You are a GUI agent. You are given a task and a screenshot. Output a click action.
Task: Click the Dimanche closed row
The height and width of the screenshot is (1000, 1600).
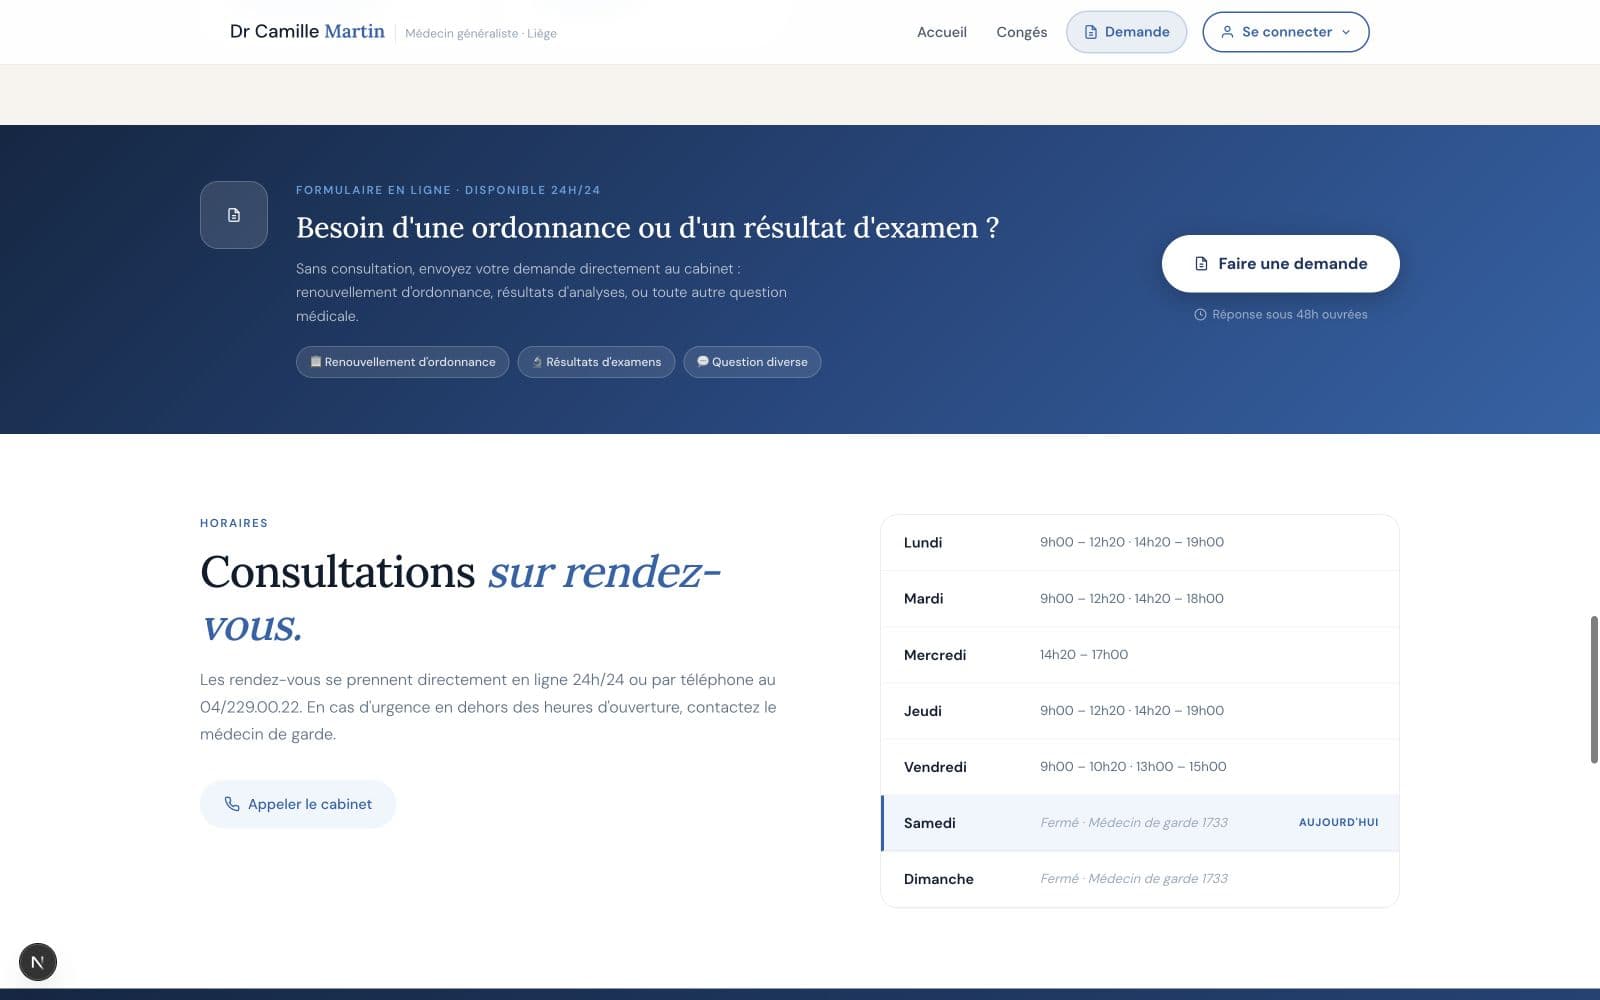[1140, 879]
